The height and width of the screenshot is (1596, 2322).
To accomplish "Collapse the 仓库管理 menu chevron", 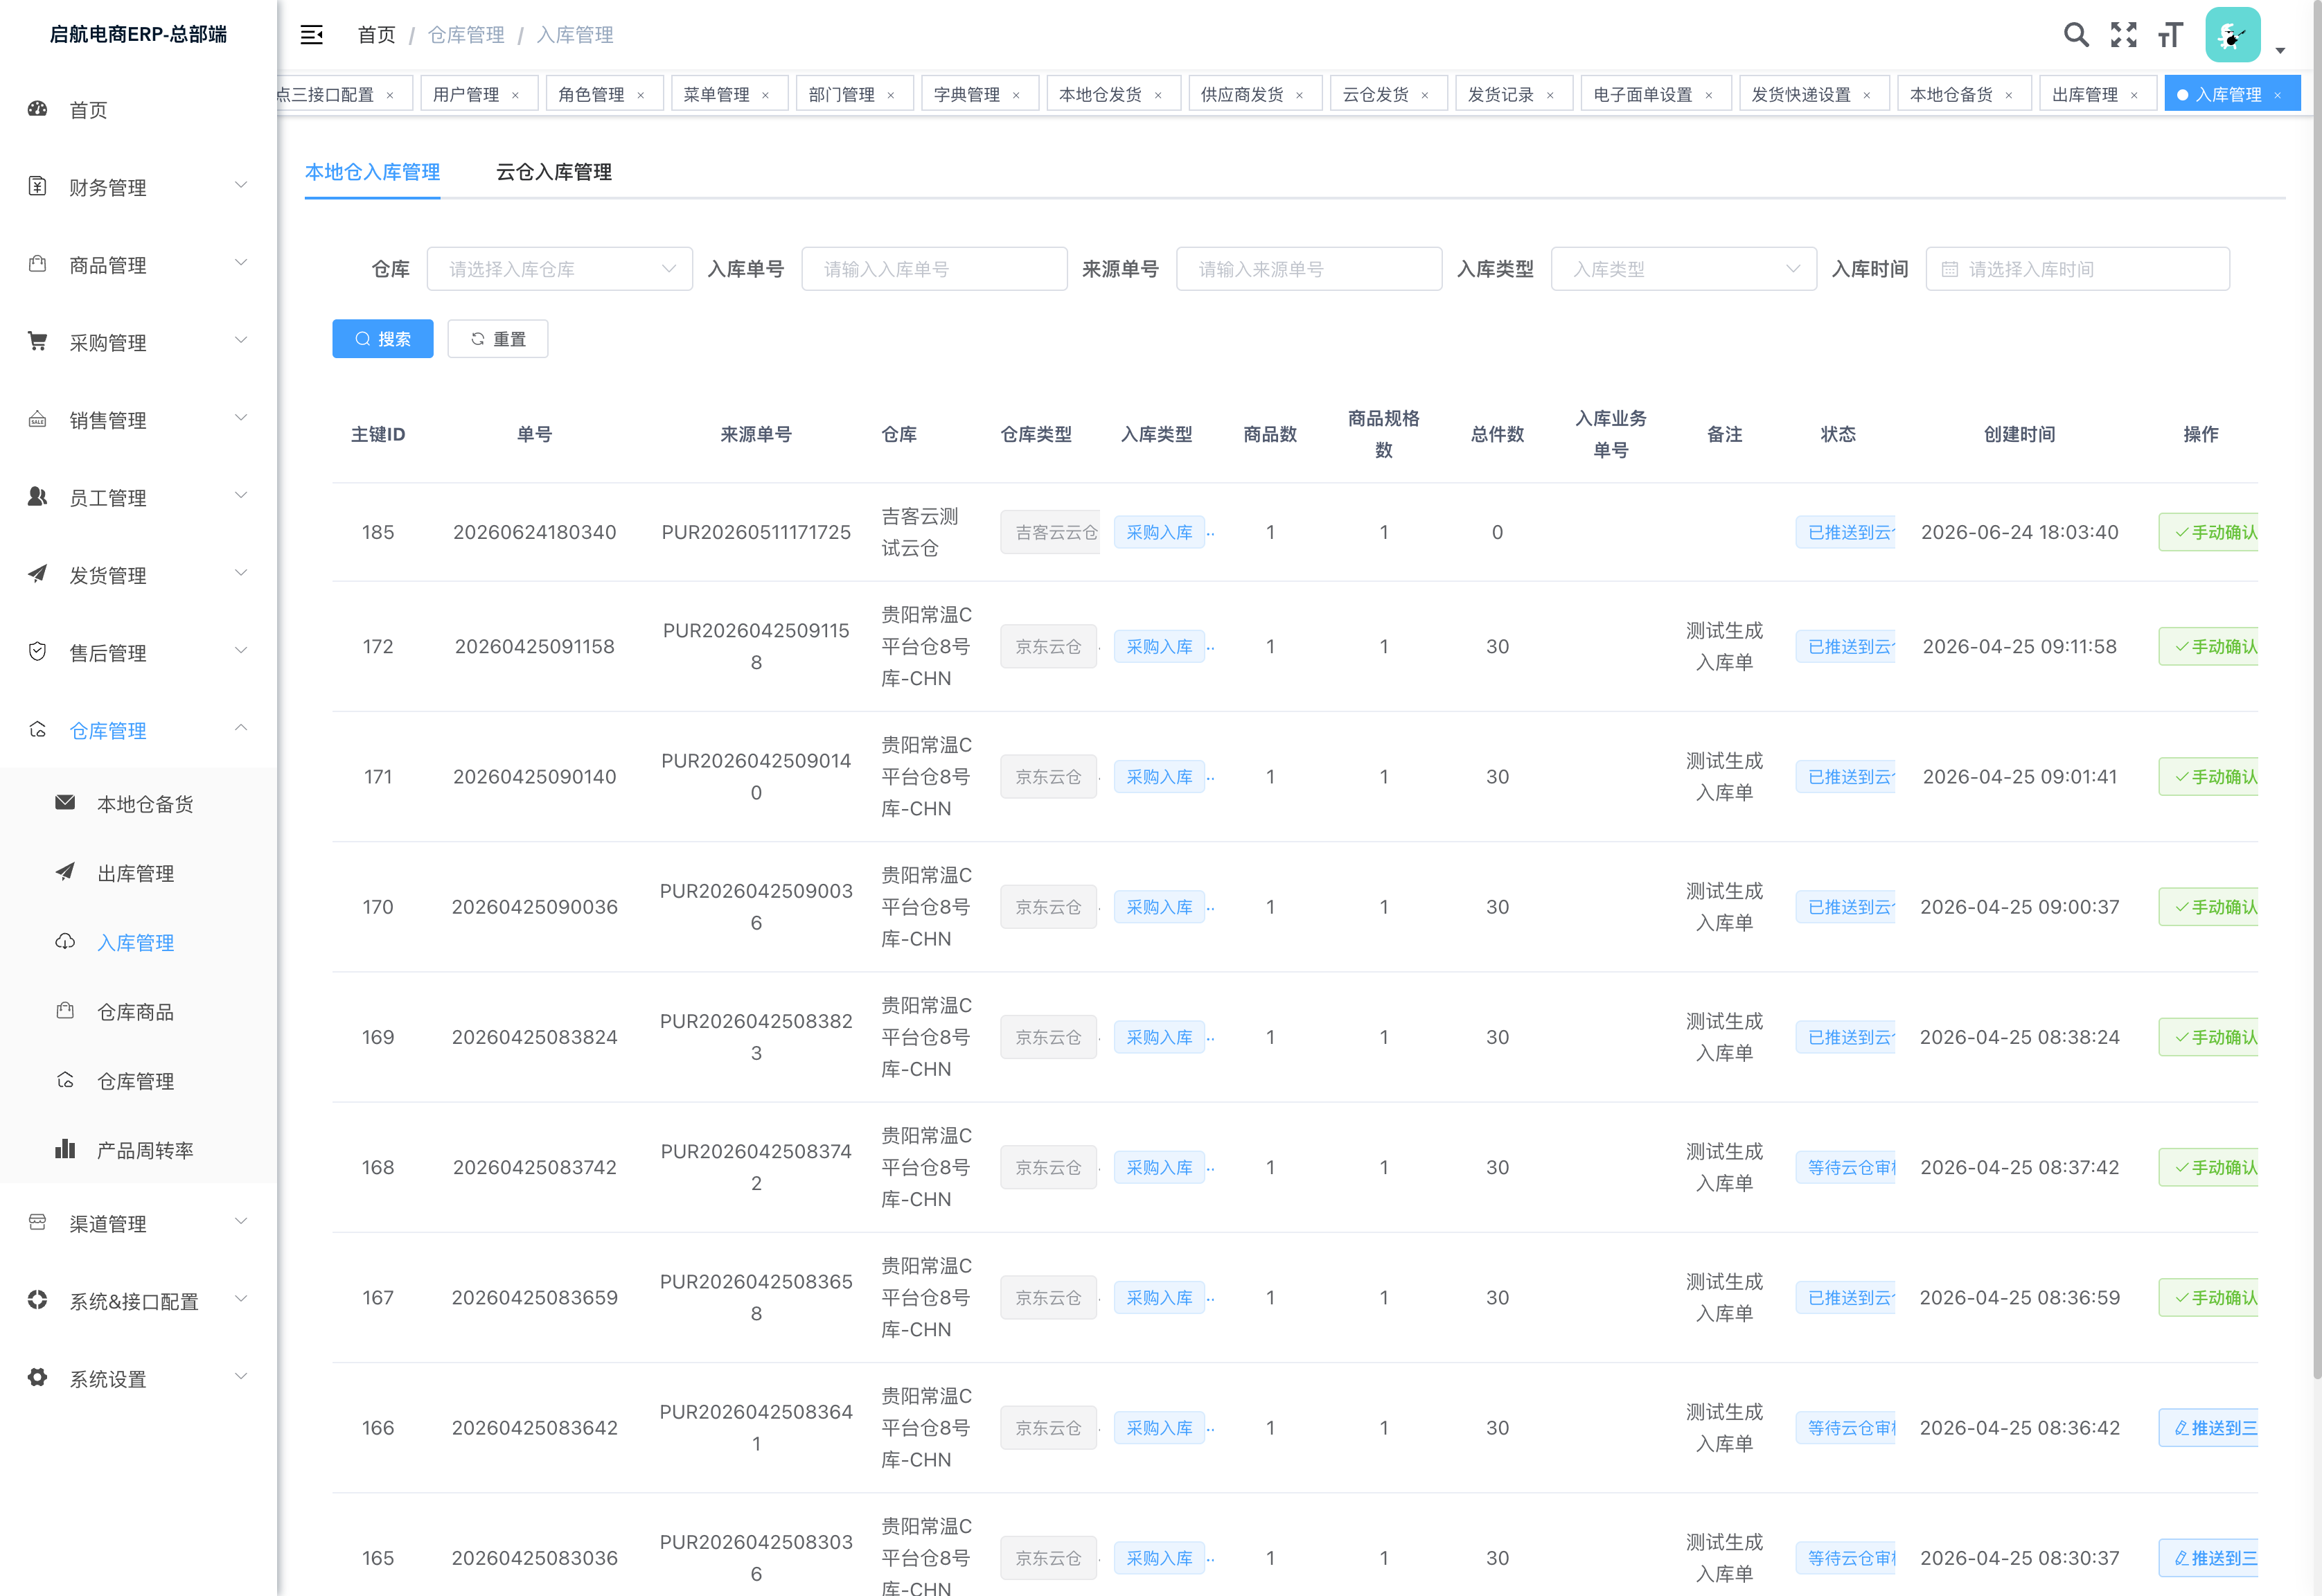I will 241,729.
